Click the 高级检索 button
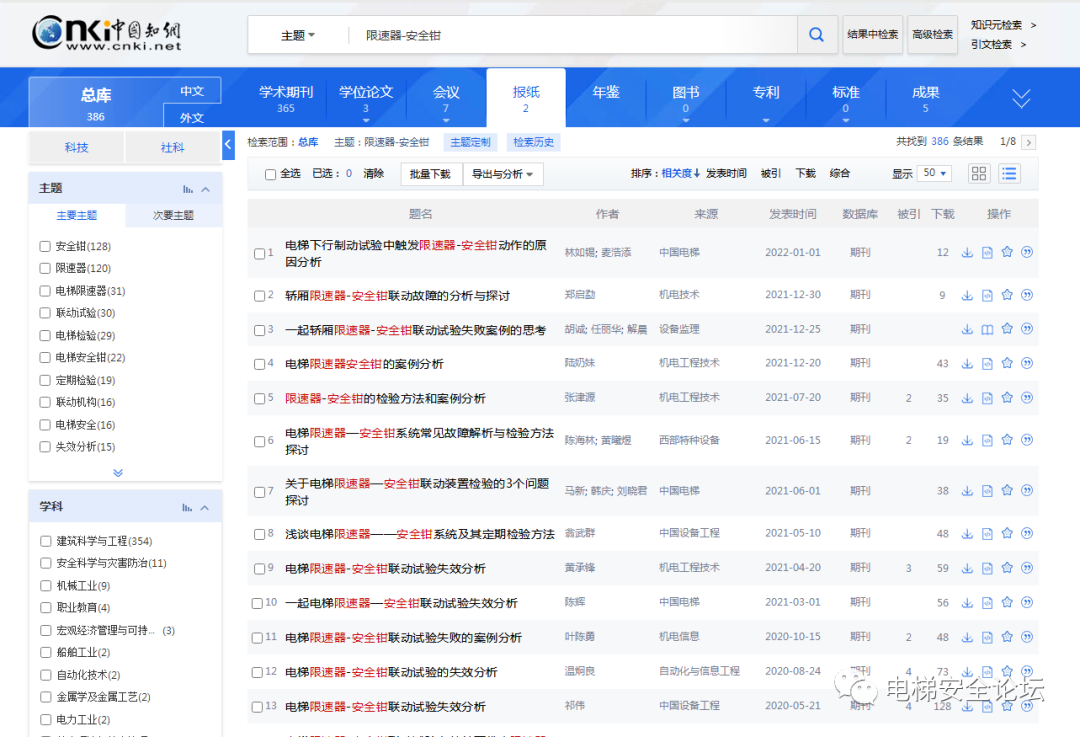The height and width of the screenshot is (737, 1080). 933,34
